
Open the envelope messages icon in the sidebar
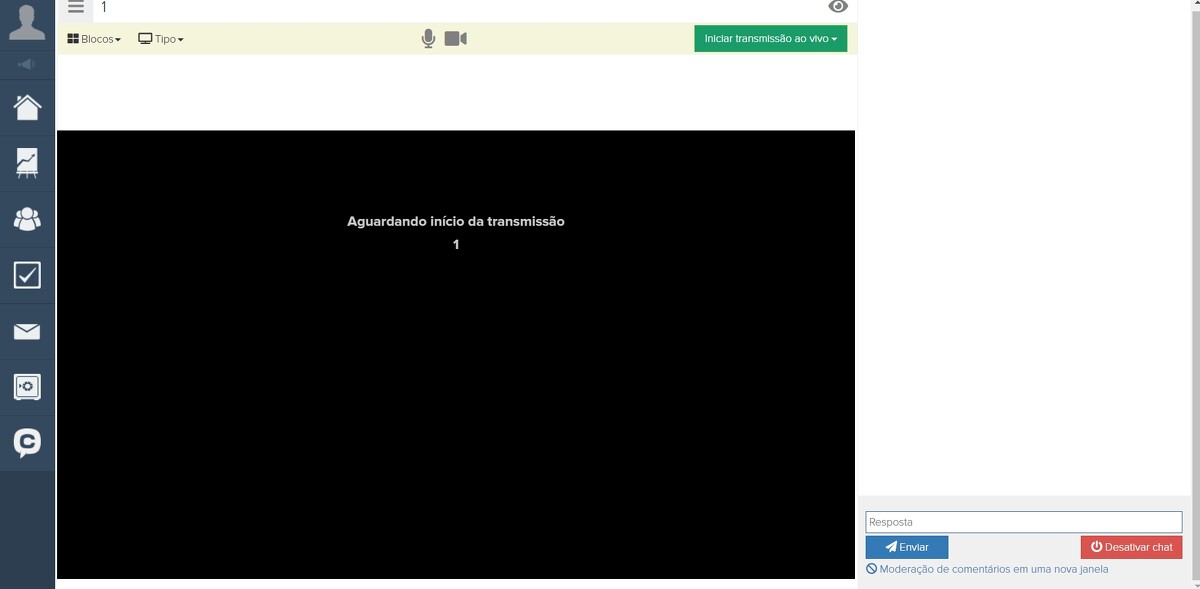pyautogui.click(x=27, y=331)
